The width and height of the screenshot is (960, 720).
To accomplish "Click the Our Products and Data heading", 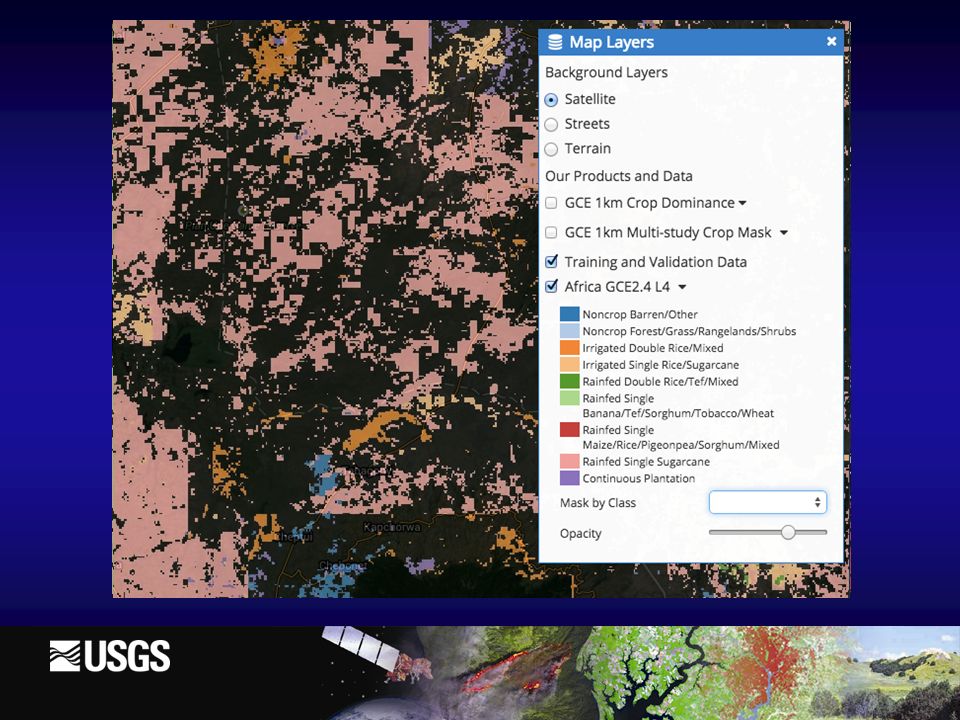I will coord(618,176).
